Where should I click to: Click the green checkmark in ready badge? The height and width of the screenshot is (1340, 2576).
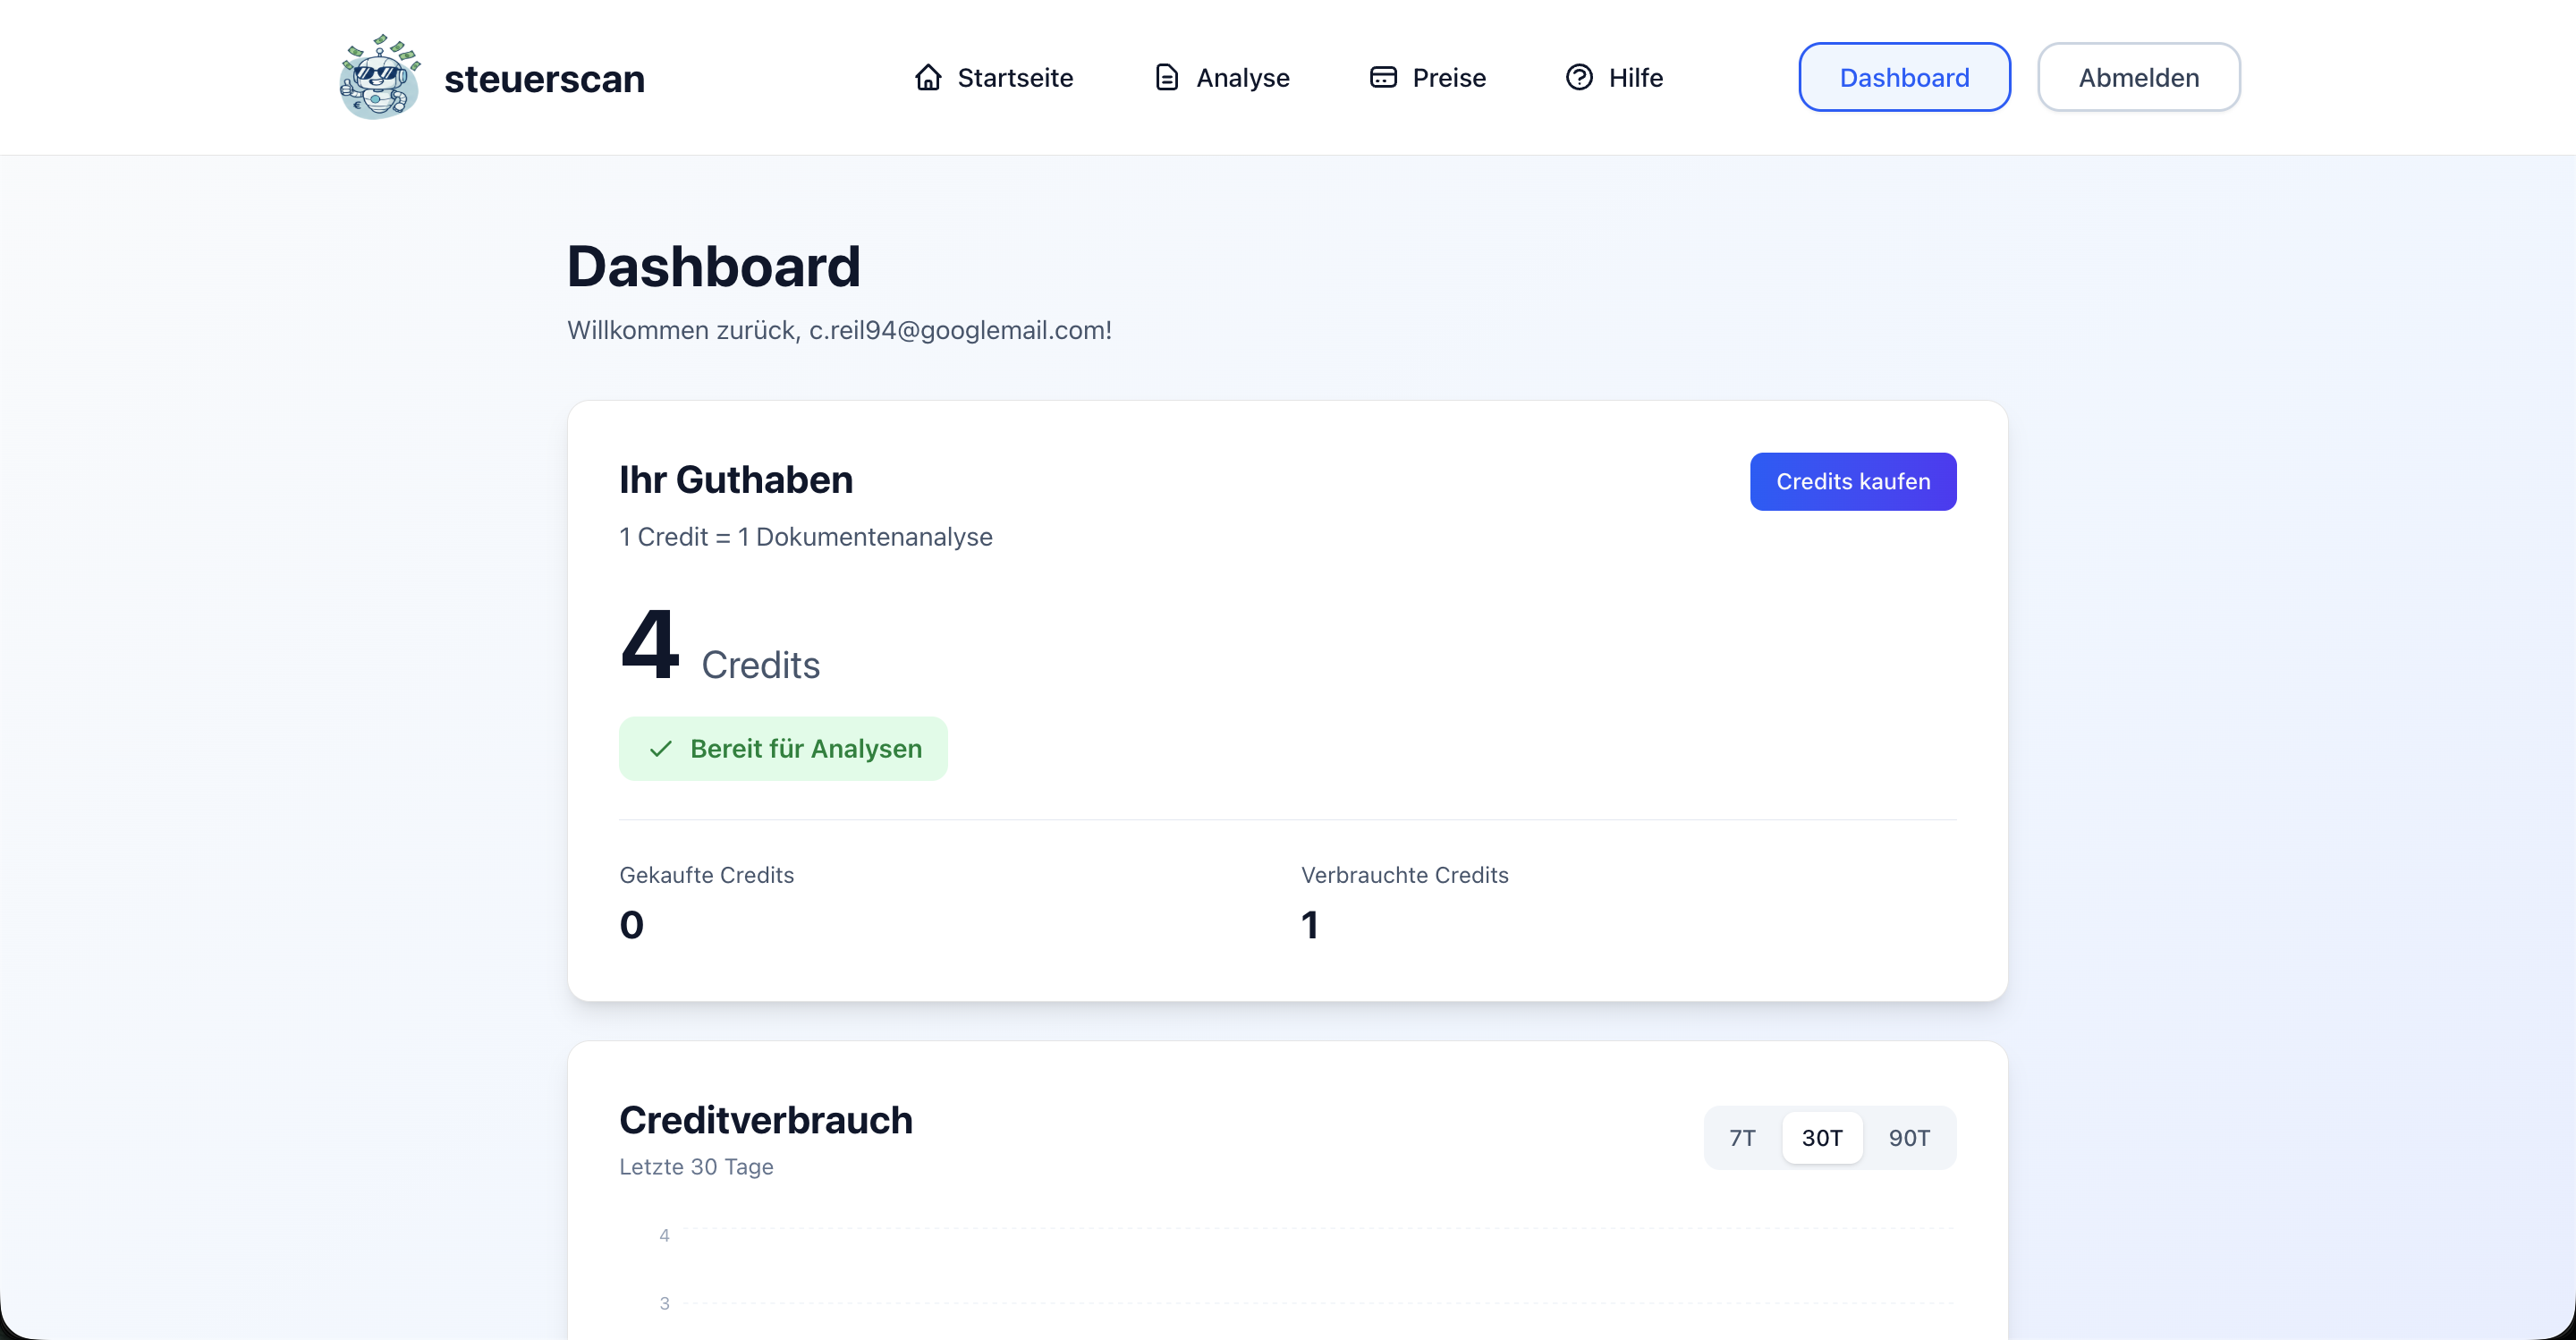(660, 749)
